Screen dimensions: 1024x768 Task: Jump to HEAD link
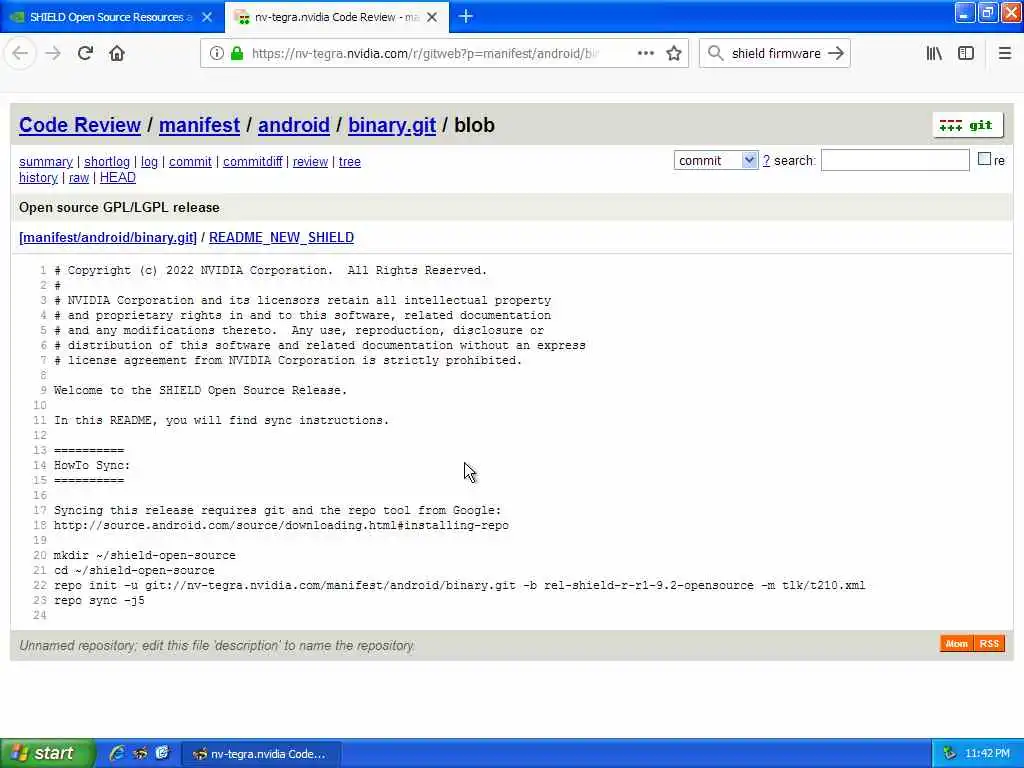point(118,178)
